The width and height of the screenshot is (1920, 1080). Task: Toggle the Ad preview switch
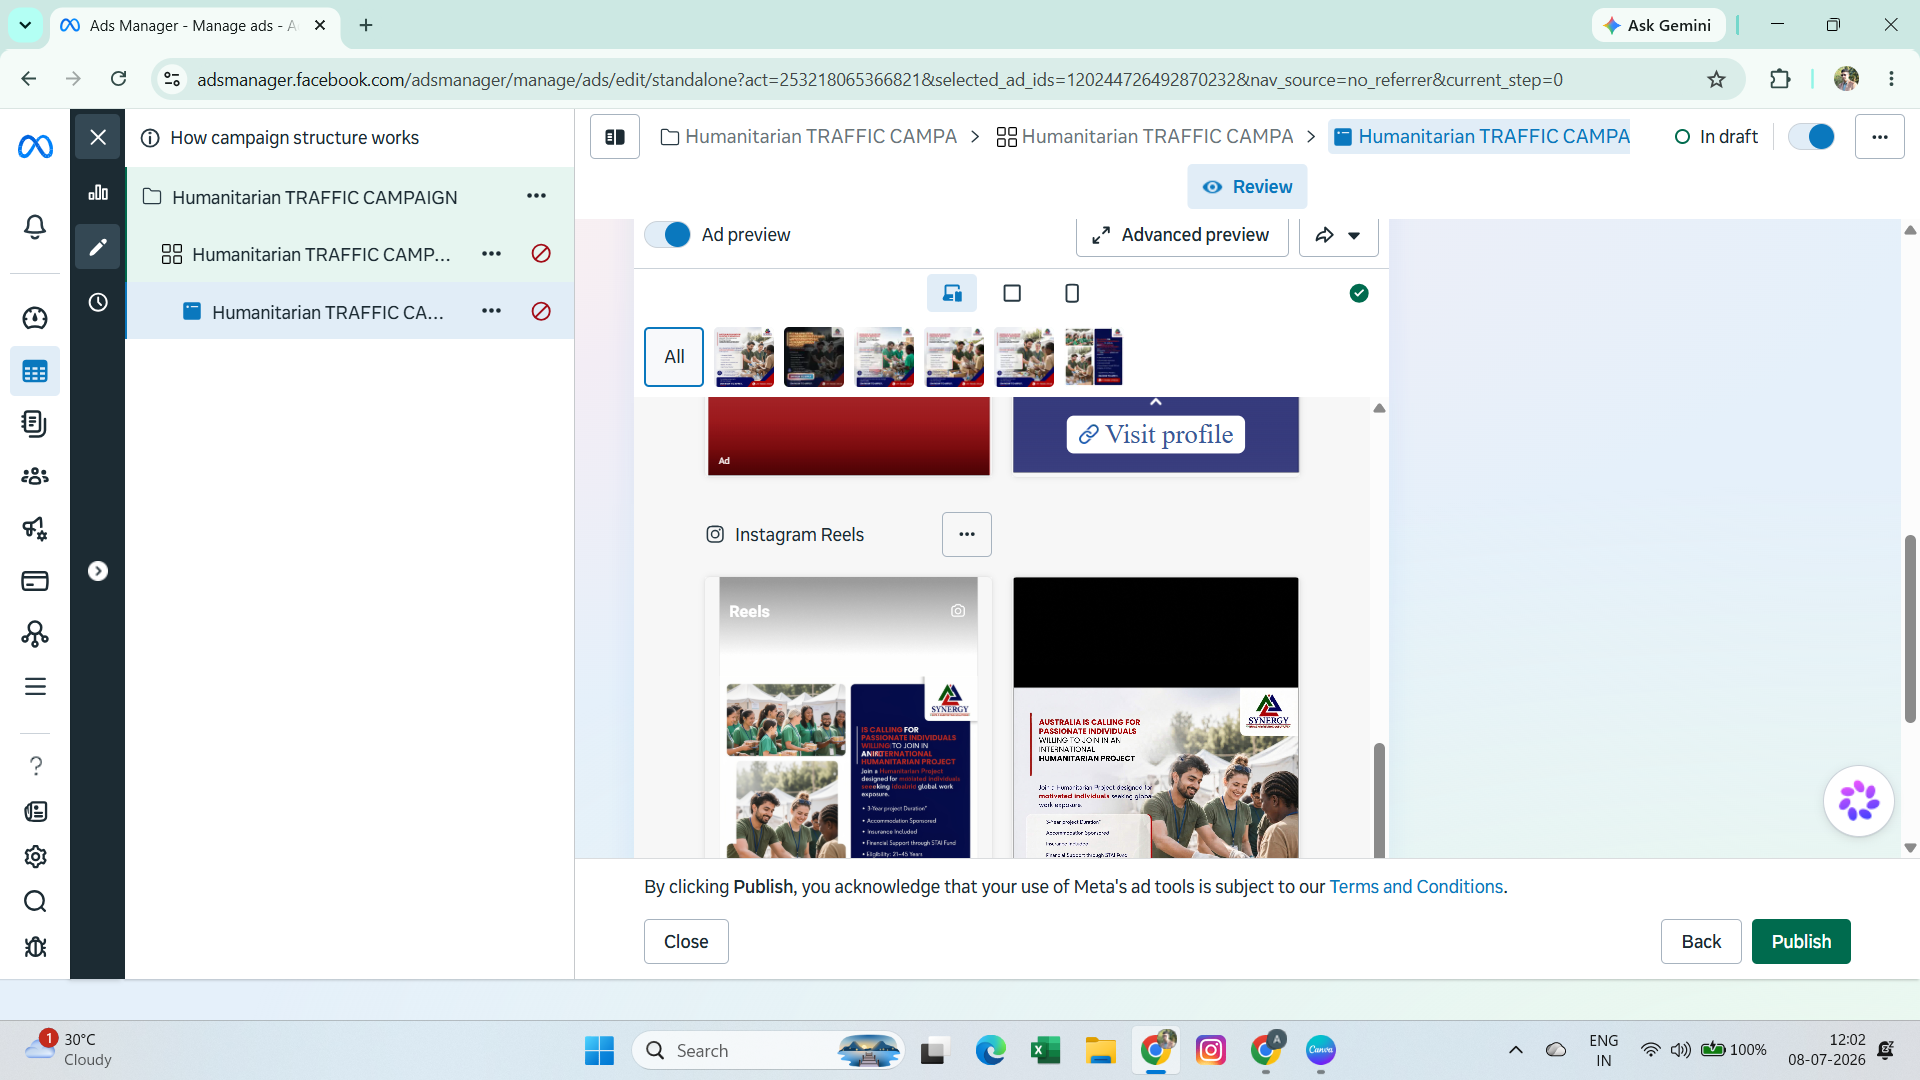[667, 235]
